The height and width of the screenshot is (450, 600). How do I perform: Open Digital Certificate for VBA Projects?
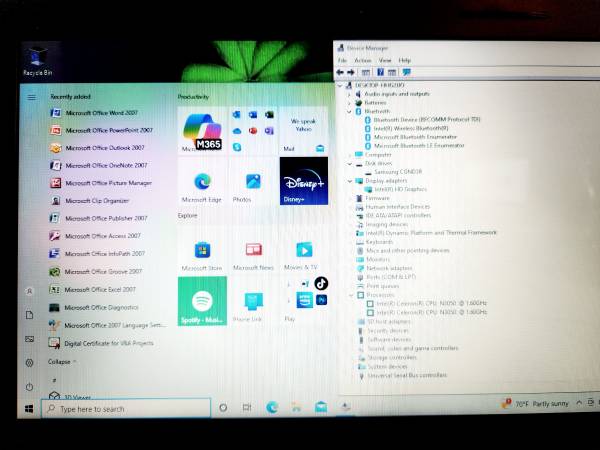[x=101, y=343]
